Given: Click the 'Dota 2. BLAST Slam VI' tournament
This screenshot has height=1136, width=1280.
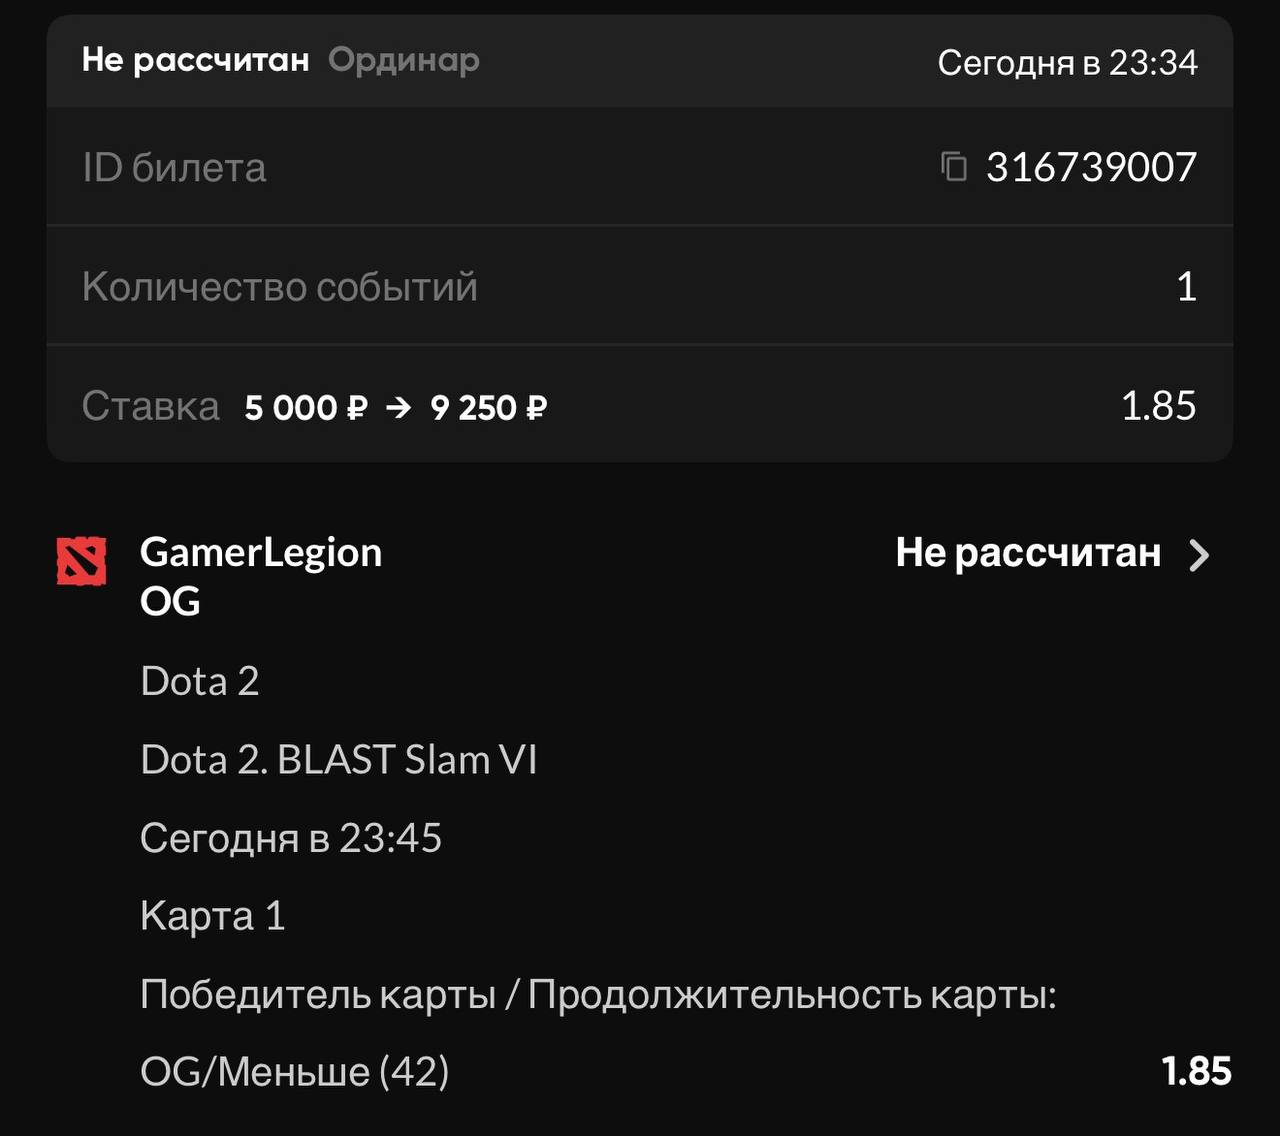Looking at the screenshot, I should [339, 760].
